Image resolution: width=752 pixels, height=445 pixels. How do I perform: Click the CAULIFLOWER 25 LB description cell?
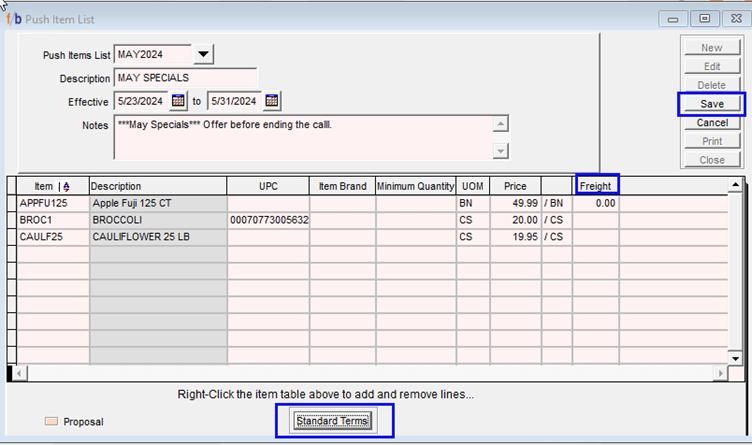click(158, 237)
